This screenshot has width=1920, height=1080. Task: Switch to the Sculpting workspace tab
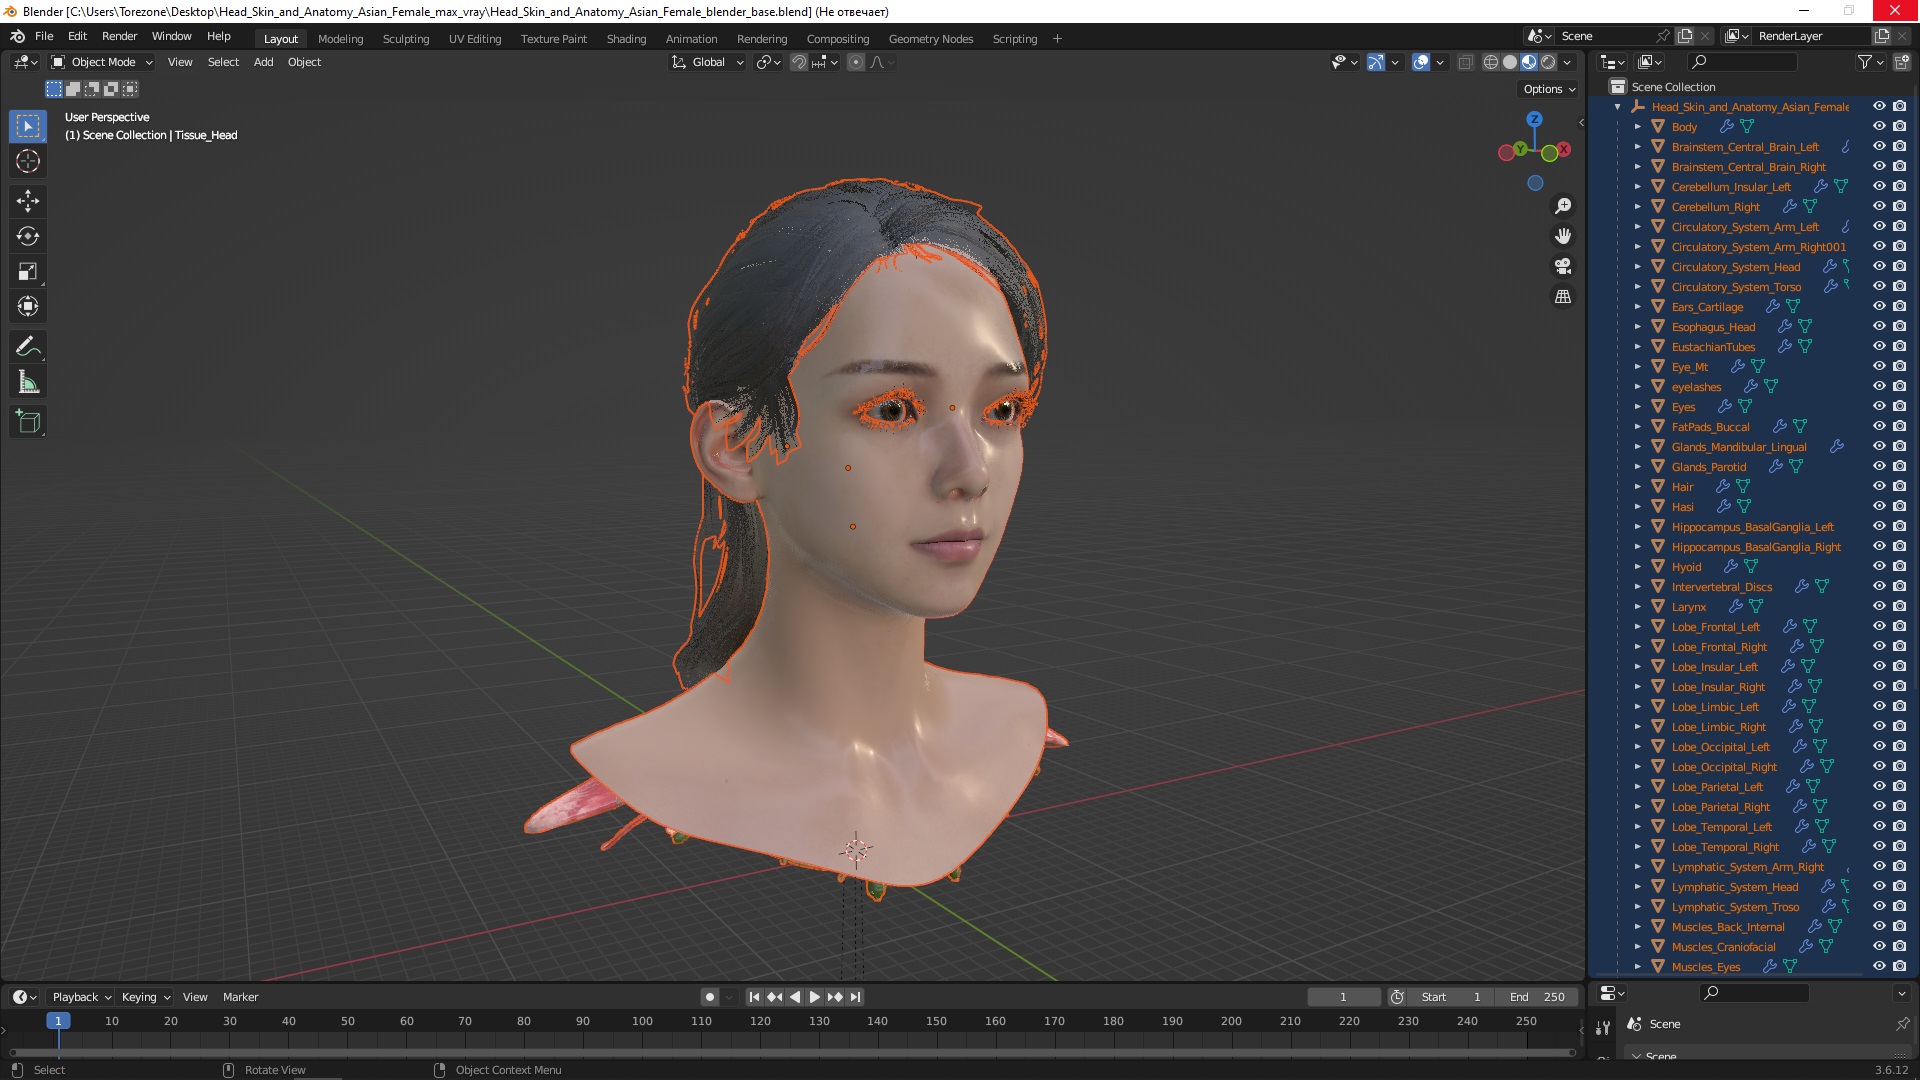pyautogui.click(x=405, y=39)
